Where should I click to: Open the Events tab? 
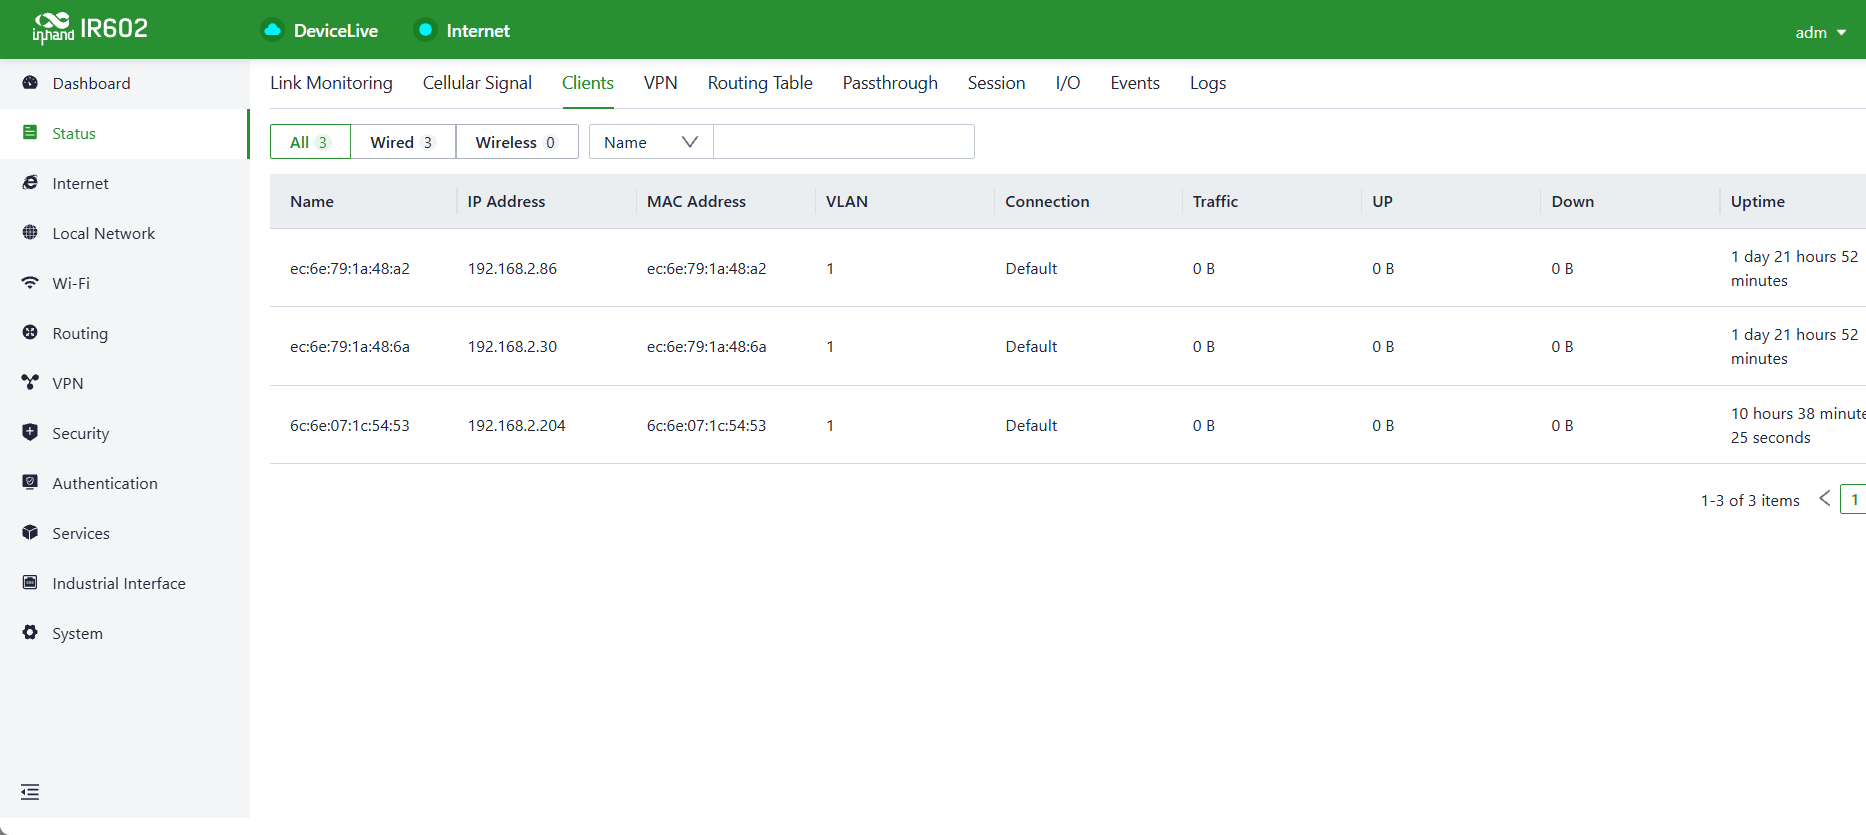(1135, 83)
